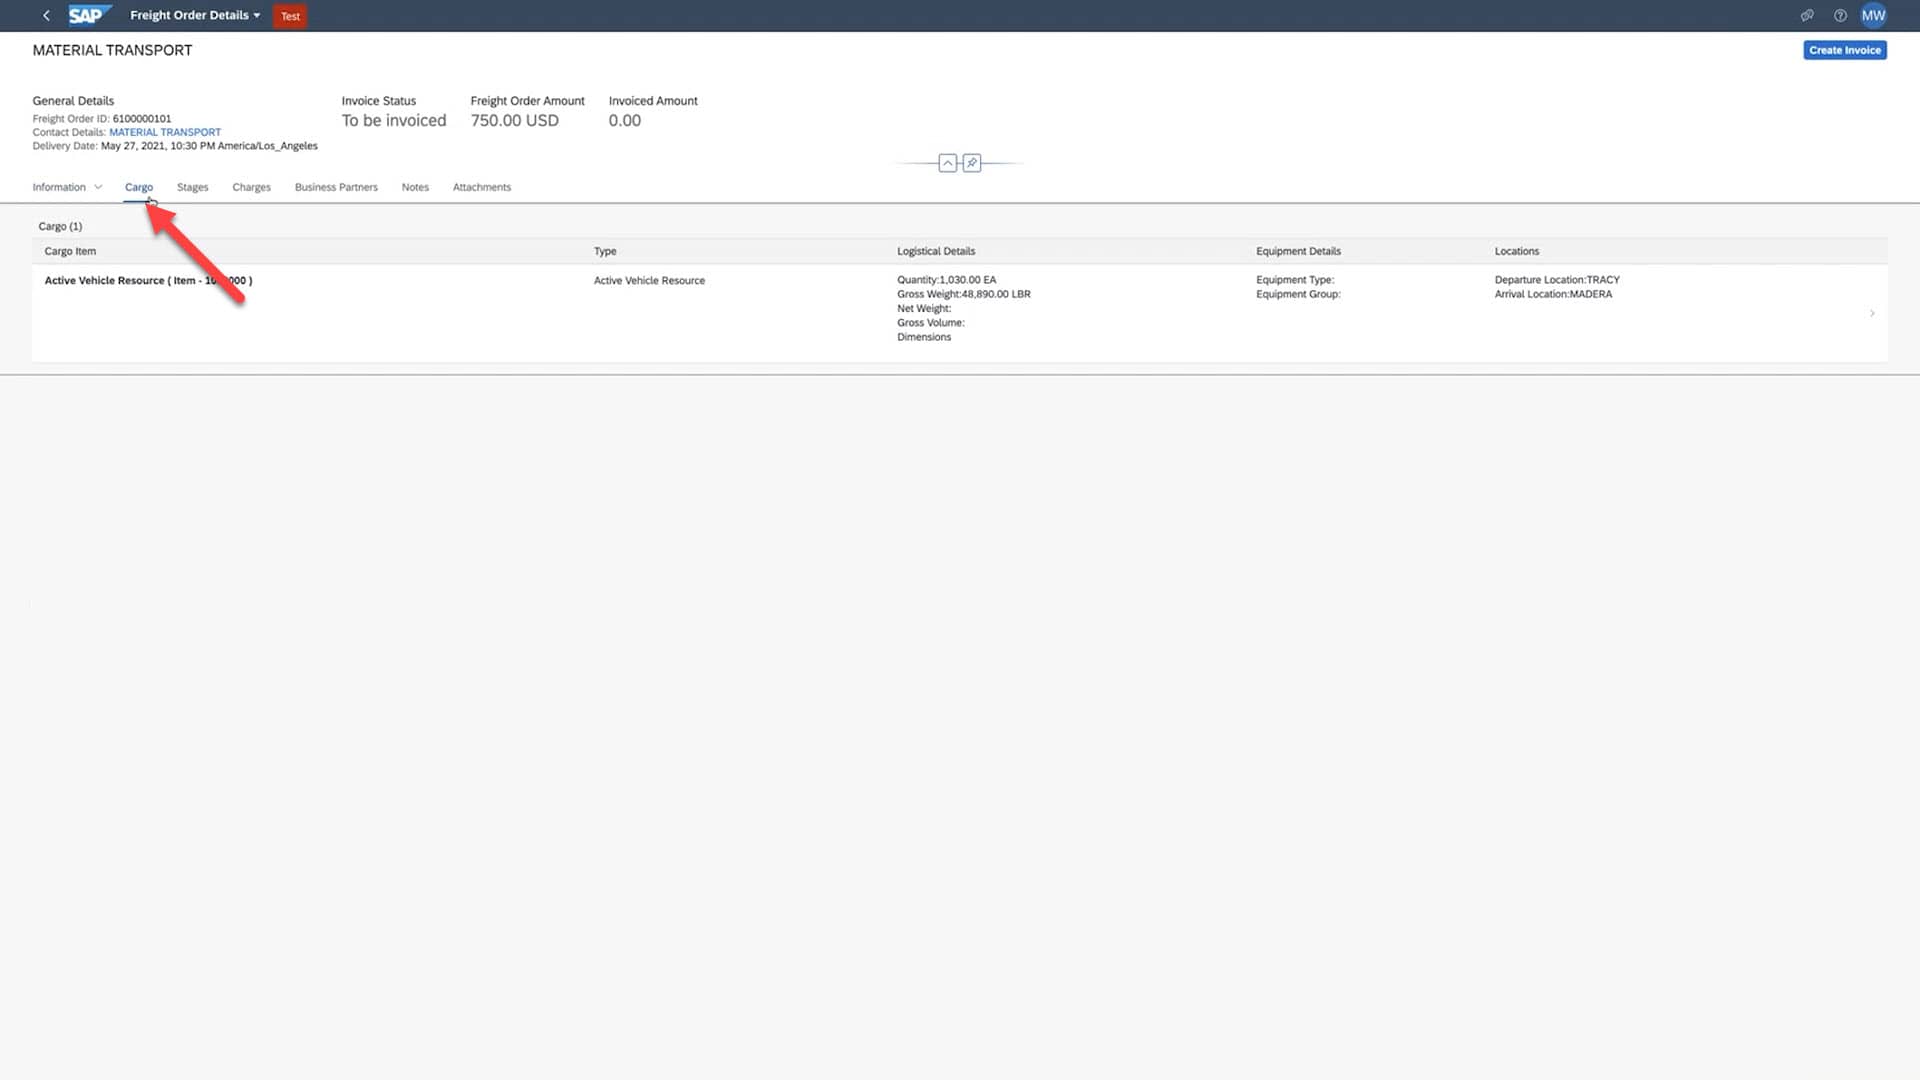The width and height of the screenshot is (1920, 1080).
Task: Switch to the Notes tab
Action: click(x=415, y=187)
